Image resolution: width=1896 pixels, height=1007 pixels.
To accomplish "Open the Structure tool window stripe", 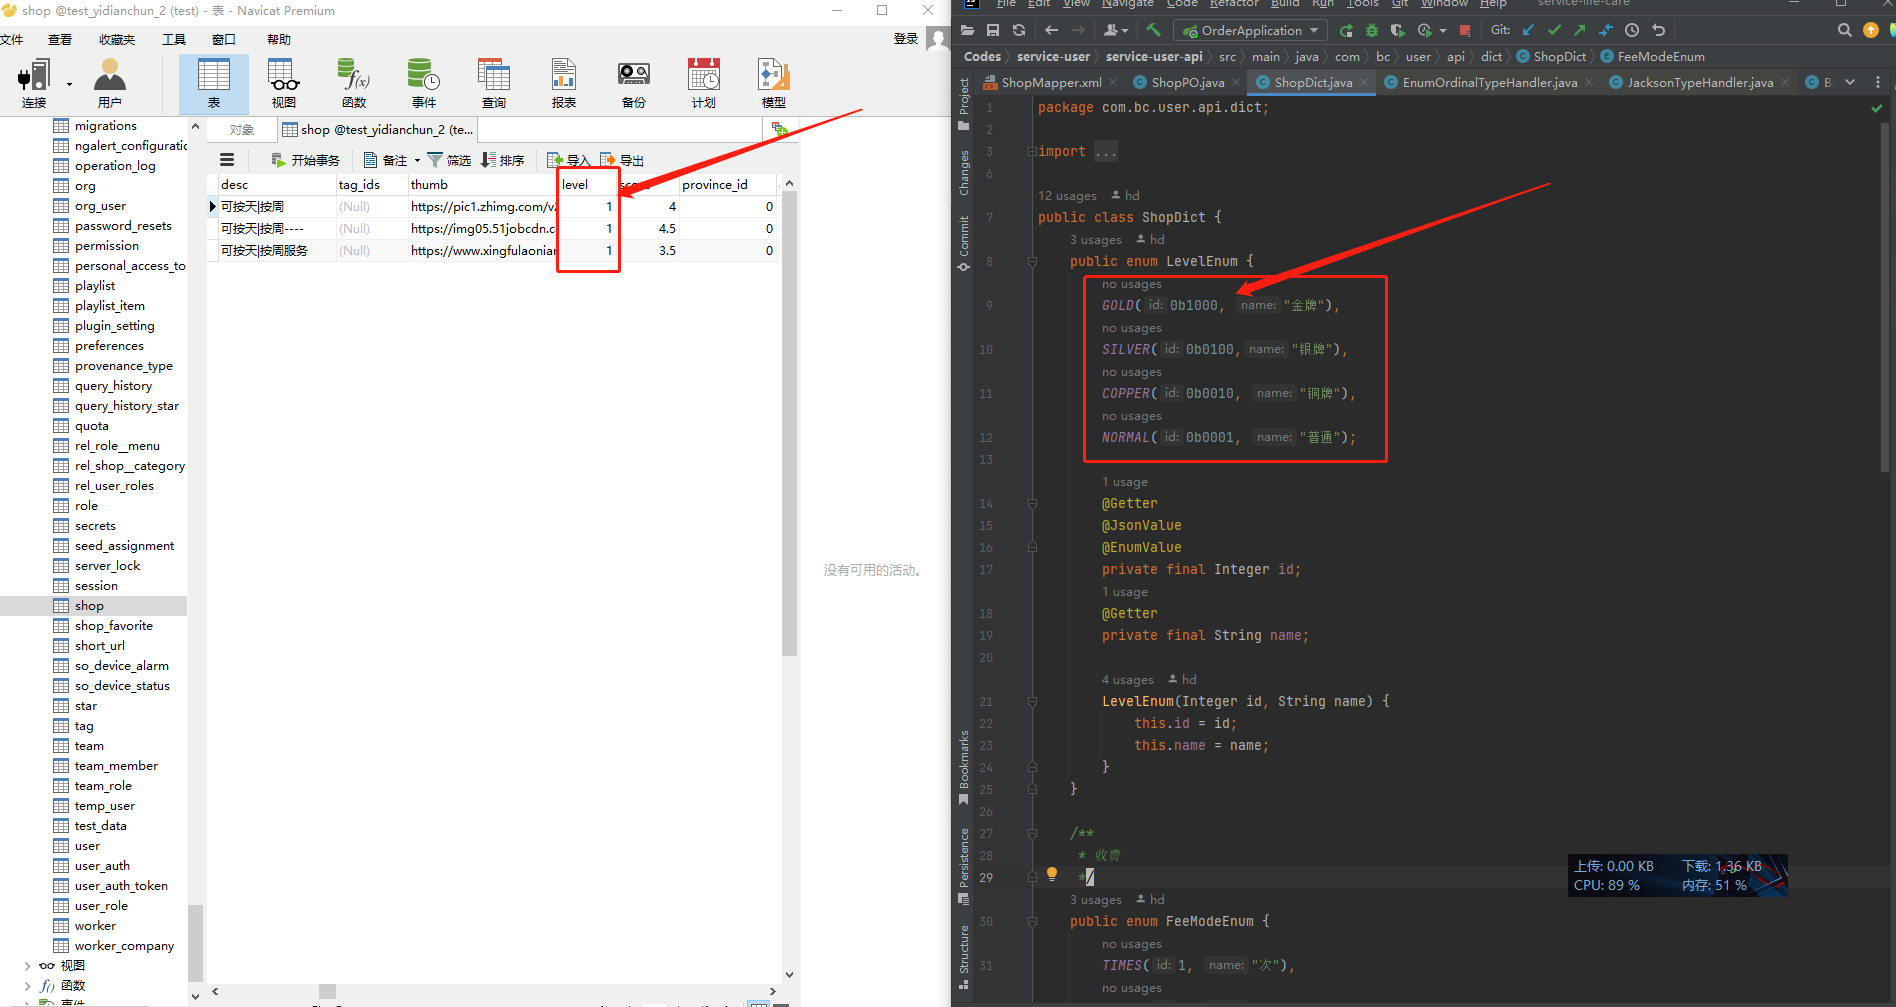I will pos(964,956).
